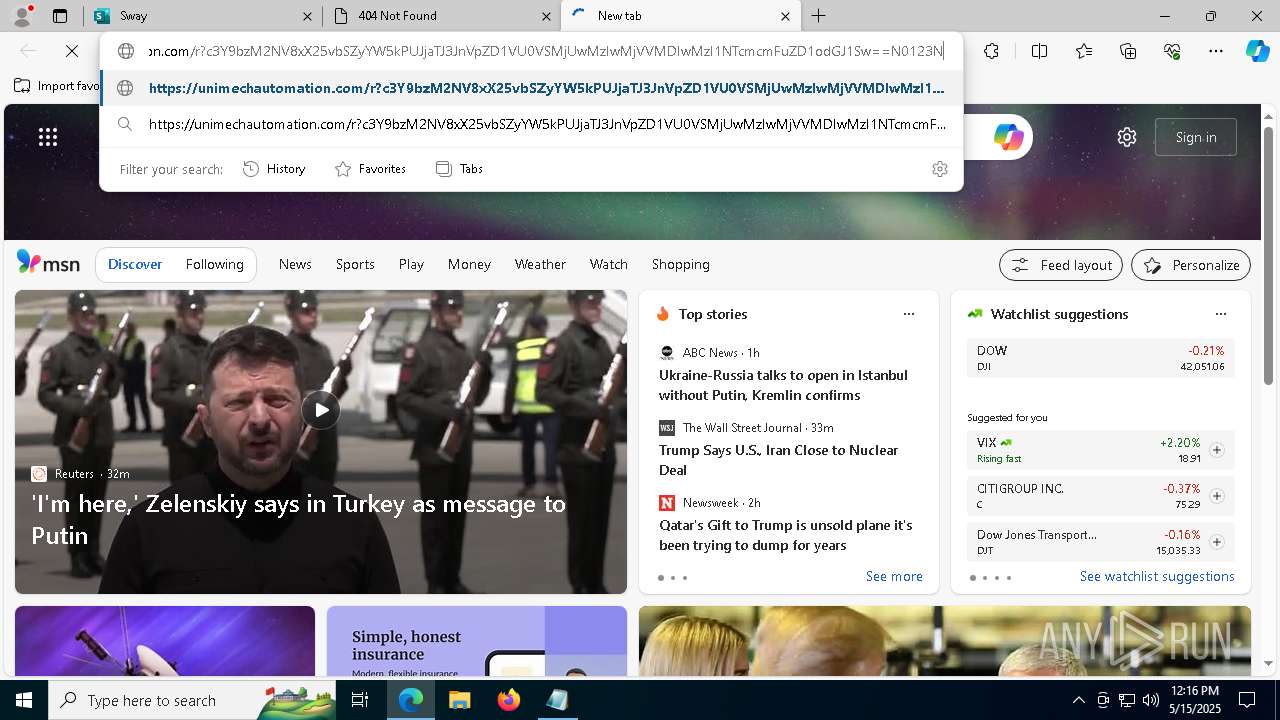Viewport: 1280px width, 720px height.
Task: Open File Explorer from taskbar
Action: (459, 700)
